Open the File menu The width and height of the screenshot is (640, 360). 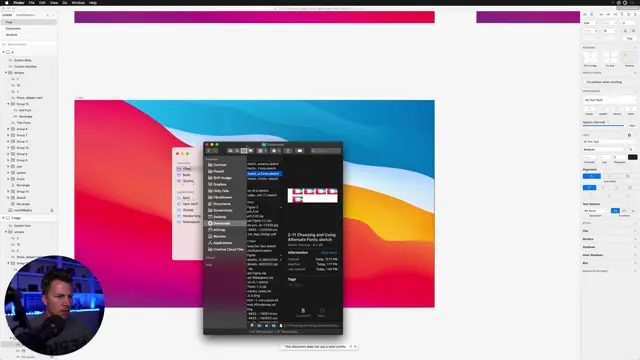coord(31,3)
